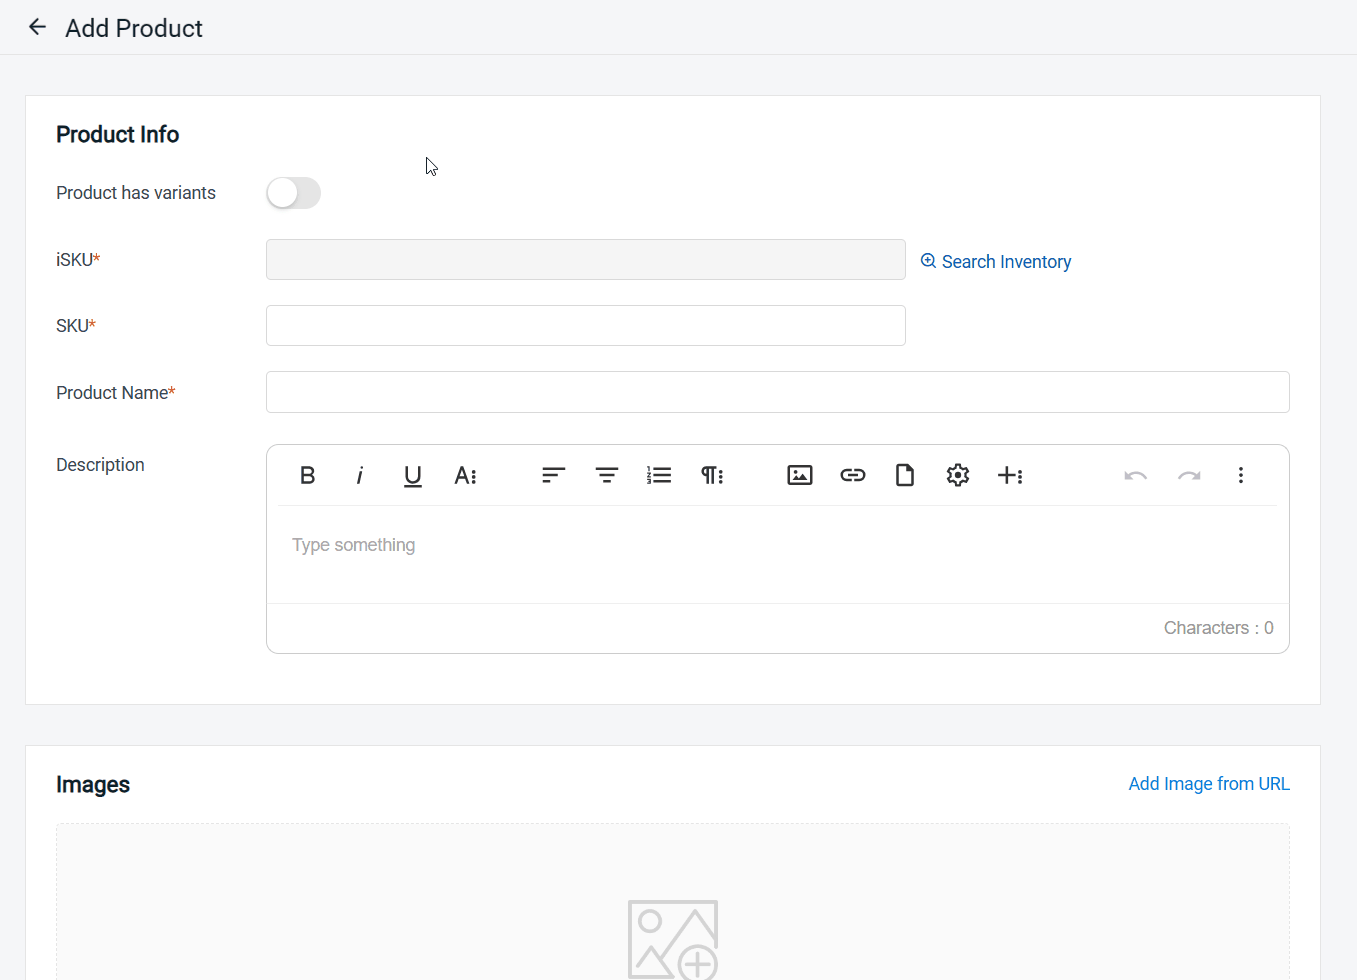
Task: Center align the description text
Action: [606, 475]
